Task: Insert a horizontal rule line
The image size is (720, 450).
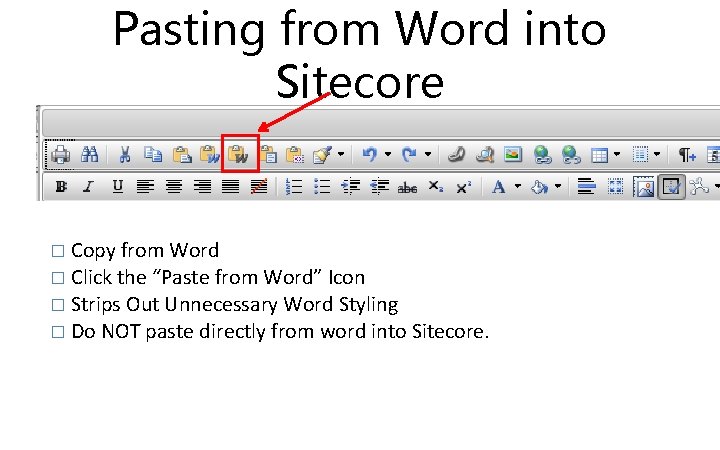Action: coord(586,187)
